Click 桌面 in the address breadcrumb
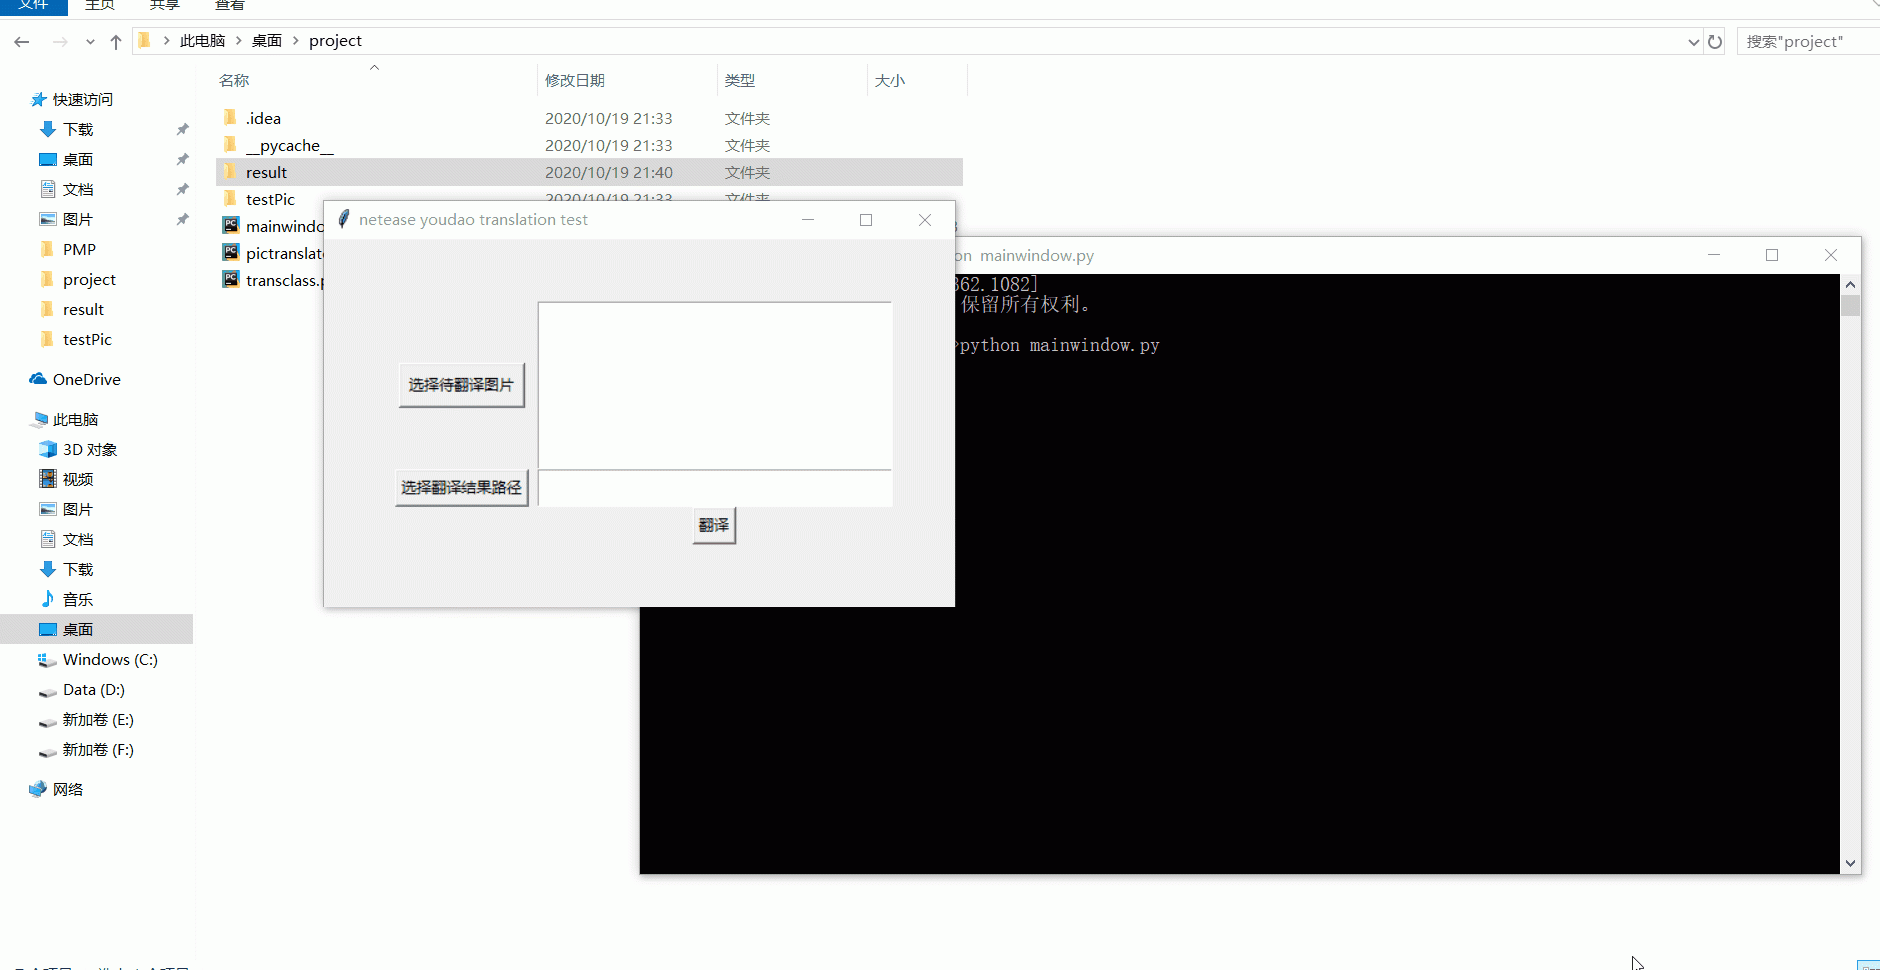 pyautogui.click(x=267, y=41)
